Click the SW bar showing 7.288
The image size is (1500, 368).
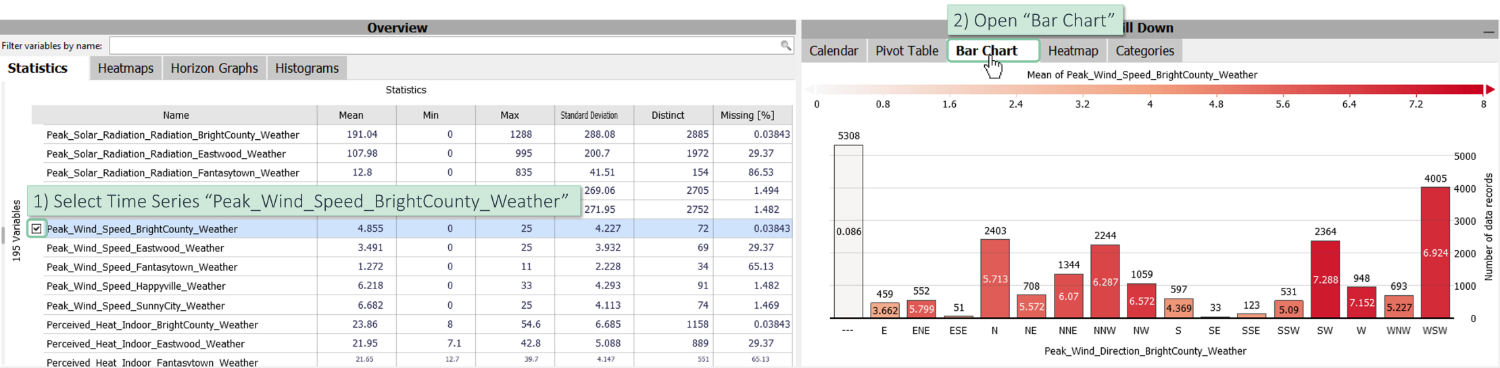click(x=1324, y=279)
